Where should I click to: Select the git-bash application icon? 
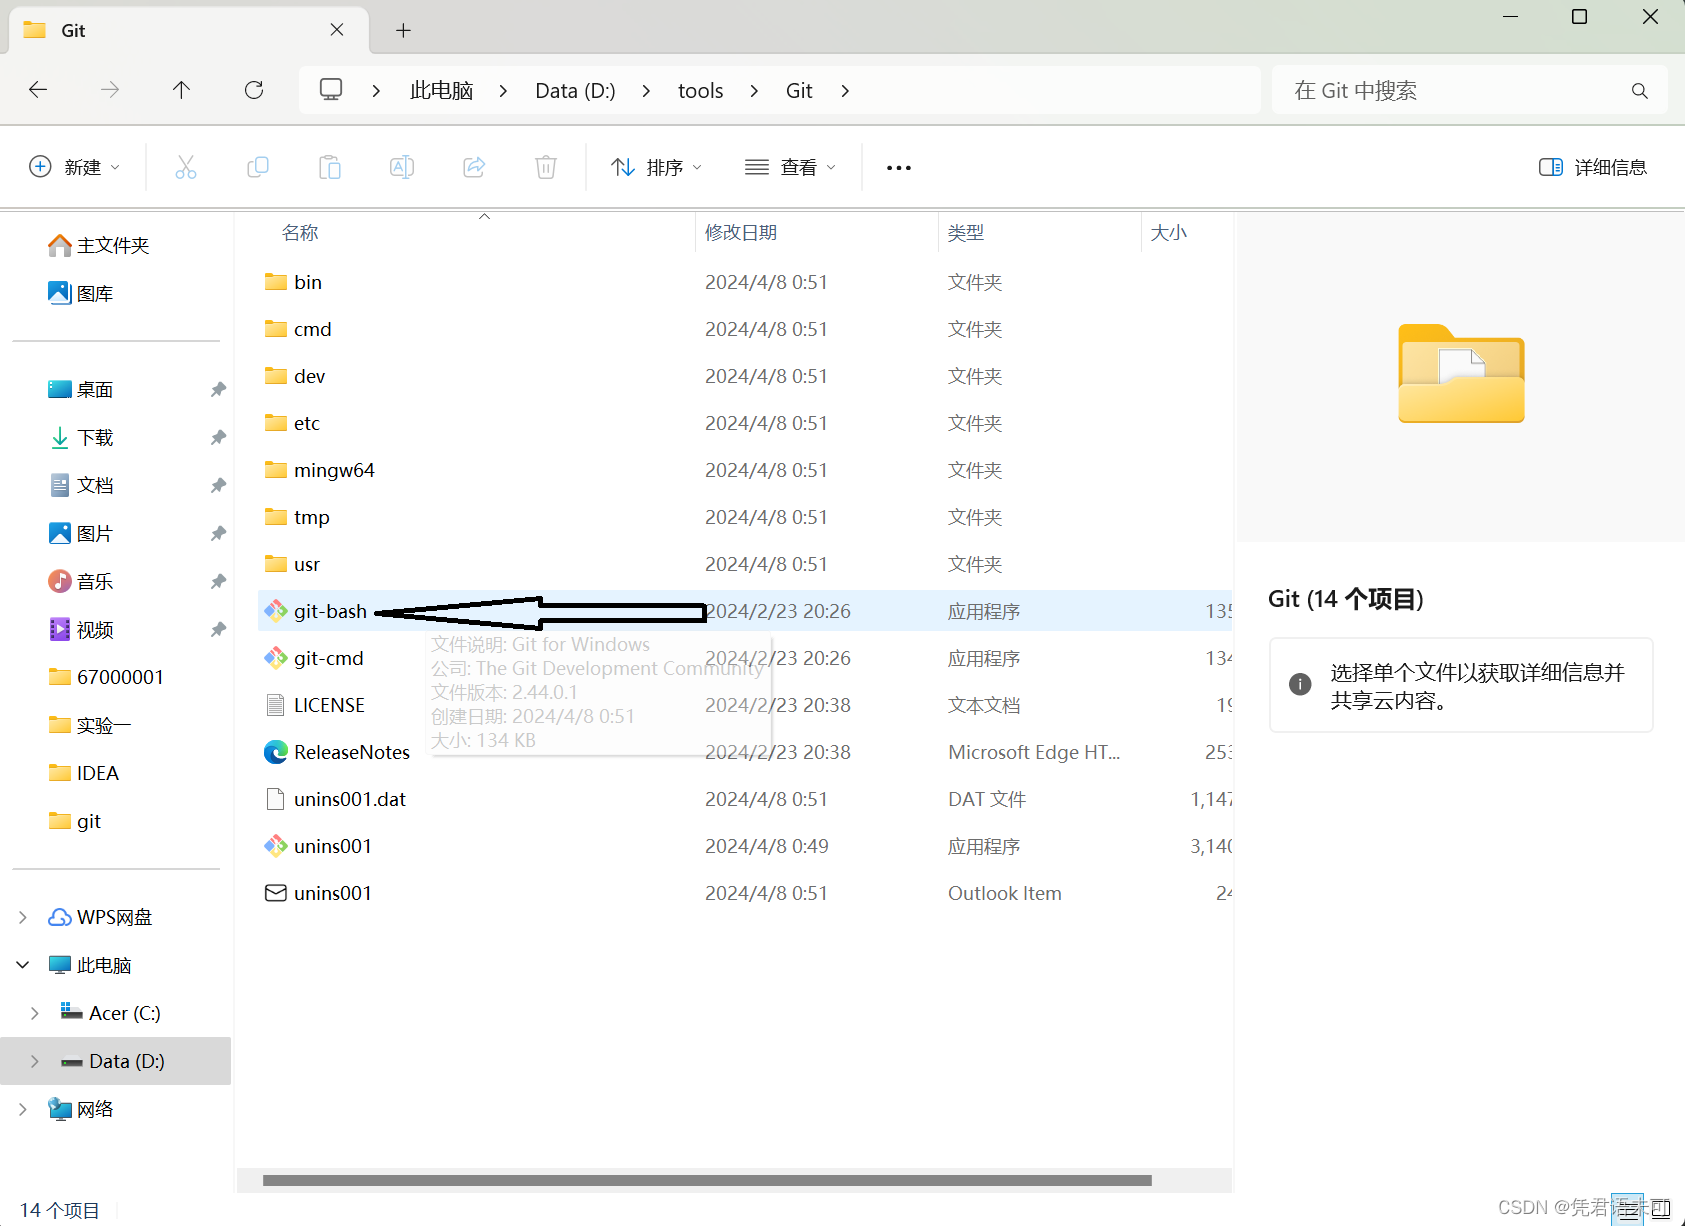point(276,610)
